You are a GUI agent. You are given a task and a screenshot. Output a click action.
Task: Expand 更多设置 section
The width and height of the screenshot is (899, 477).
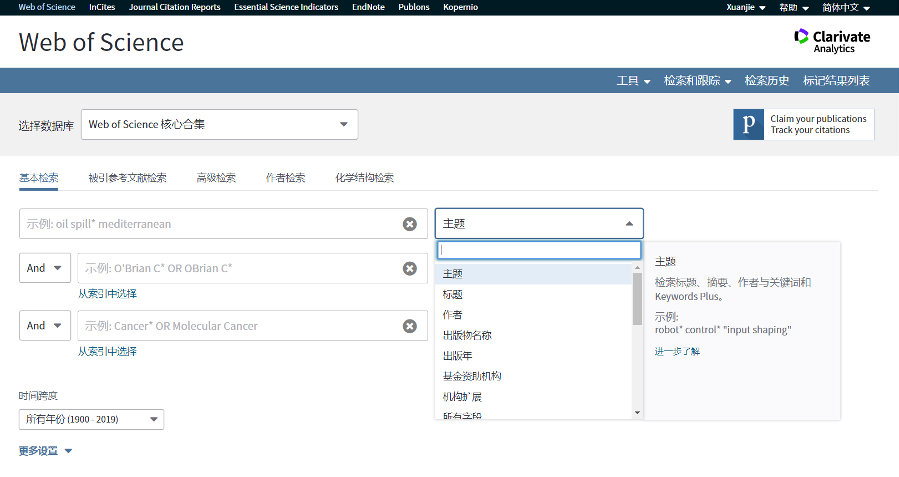click(x=46, y=451)
